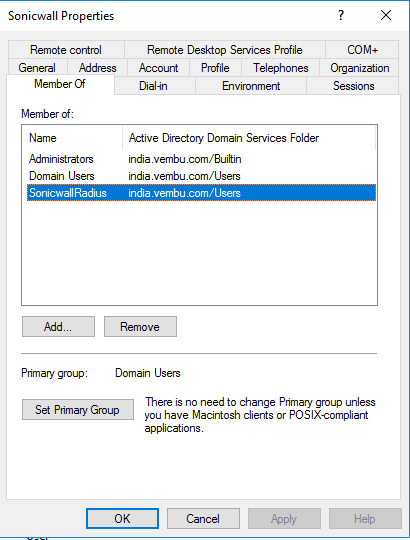Viewport: 410px width, 540px height.
Task: Click the Add... button
Action: click(x=58, y=326)
